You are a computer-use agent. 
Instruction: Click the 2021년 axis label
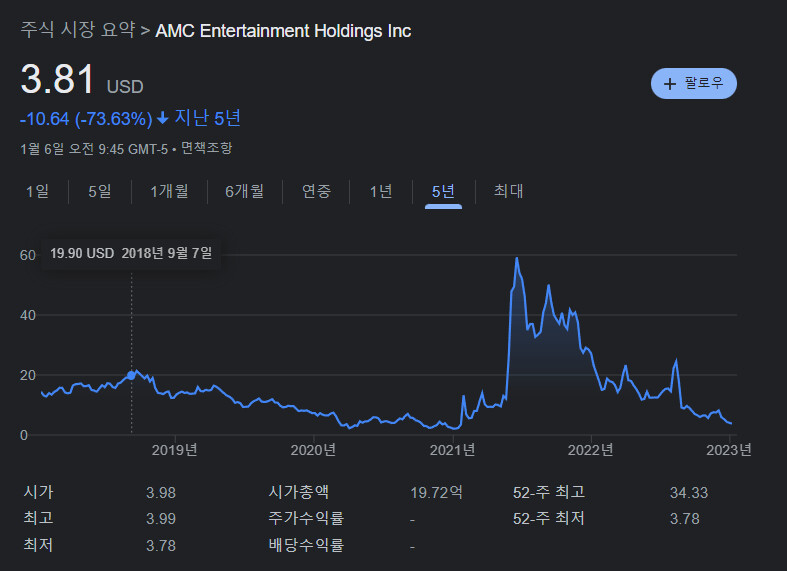(452, 450)
